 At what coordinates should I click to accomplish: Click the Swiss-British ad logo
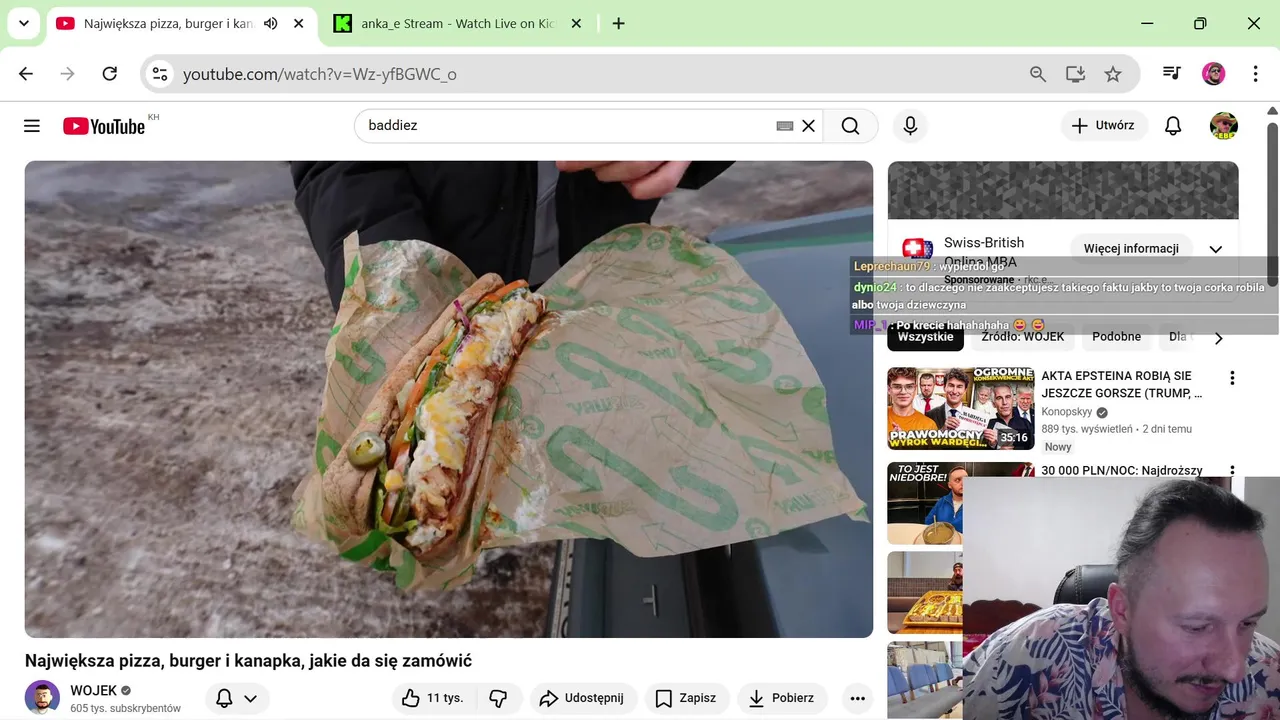coord(917,249)
